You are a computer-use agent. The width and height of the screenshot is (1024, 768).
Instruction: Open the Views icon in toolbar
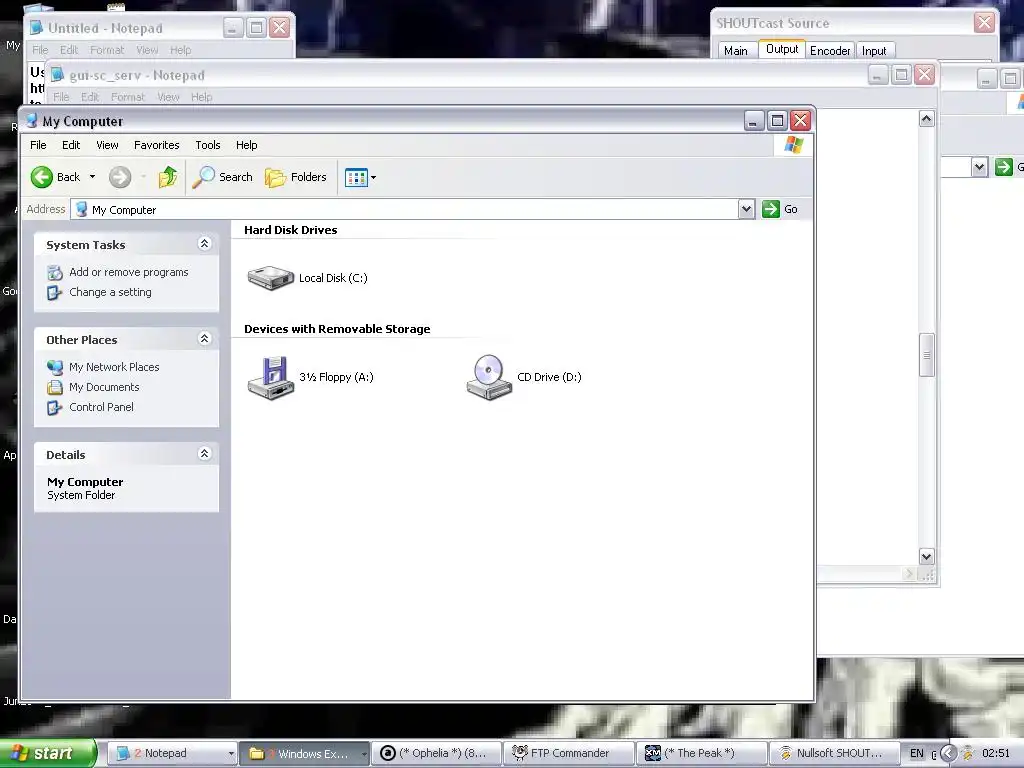point(356,177)
